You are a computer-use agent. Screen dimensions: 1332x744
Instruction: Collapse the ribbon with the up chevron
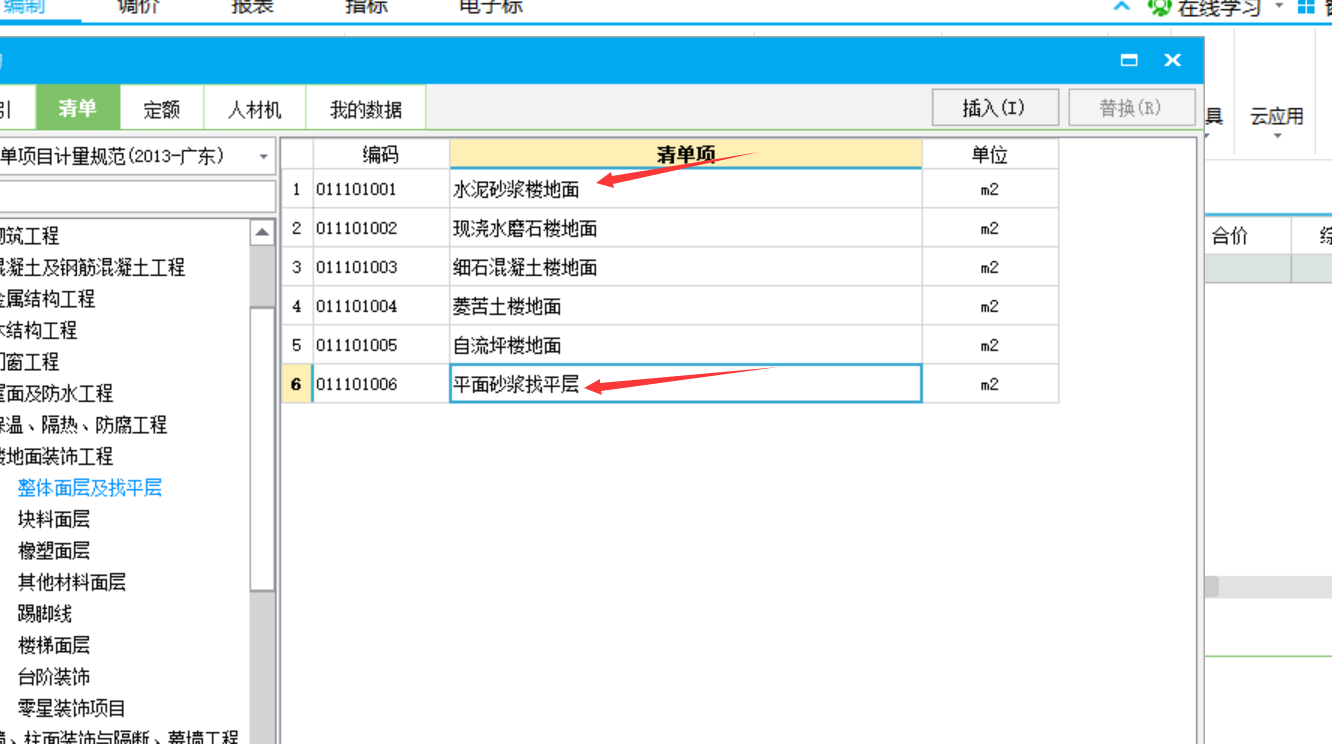(x=1122, y=7)
